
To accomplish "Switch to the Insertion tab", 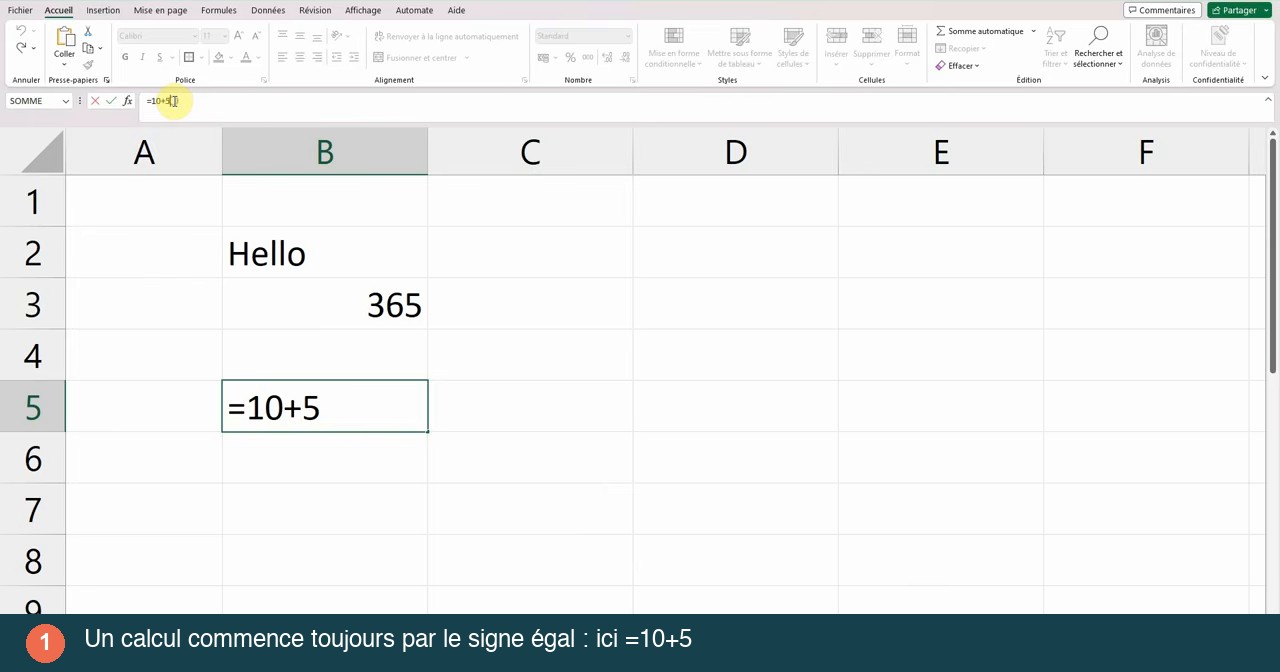I will tap(103, 10).
